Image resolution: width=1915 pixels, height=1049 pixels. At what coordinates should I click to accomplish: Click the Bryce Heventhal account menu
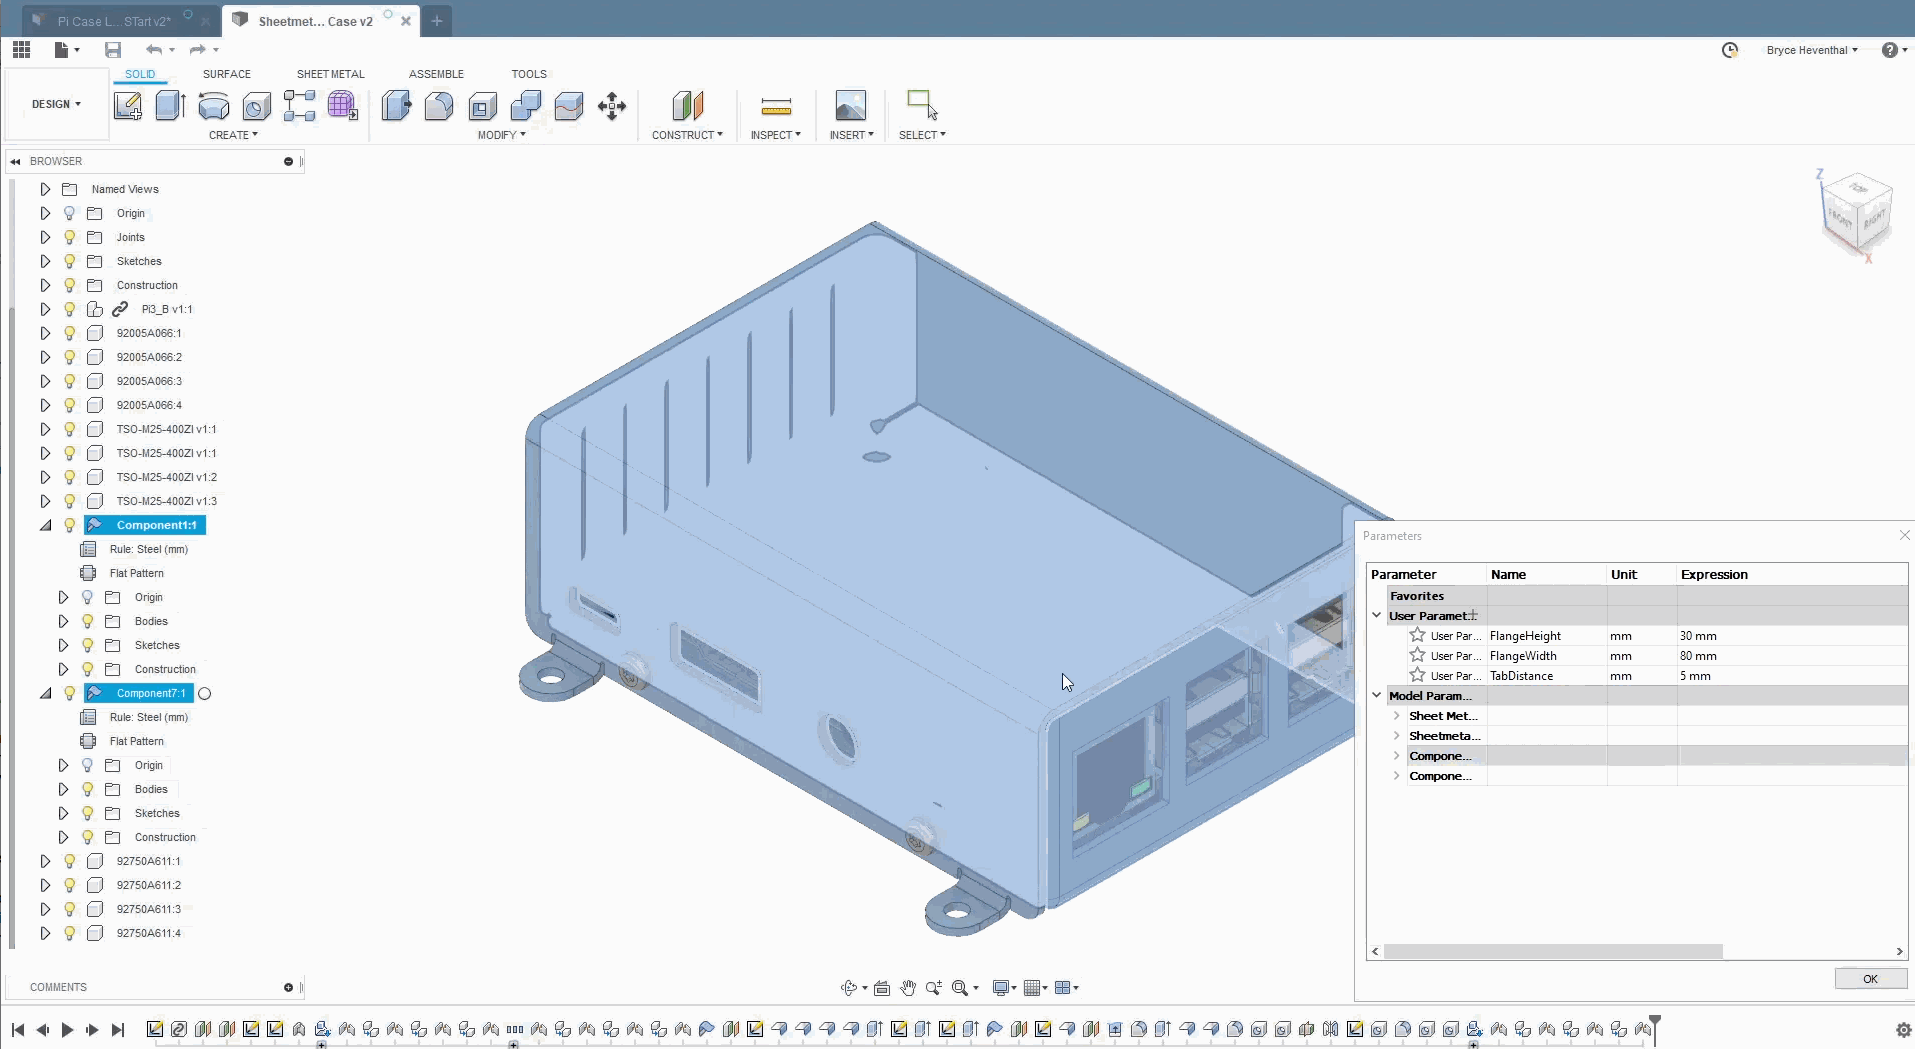[1811, 50]
